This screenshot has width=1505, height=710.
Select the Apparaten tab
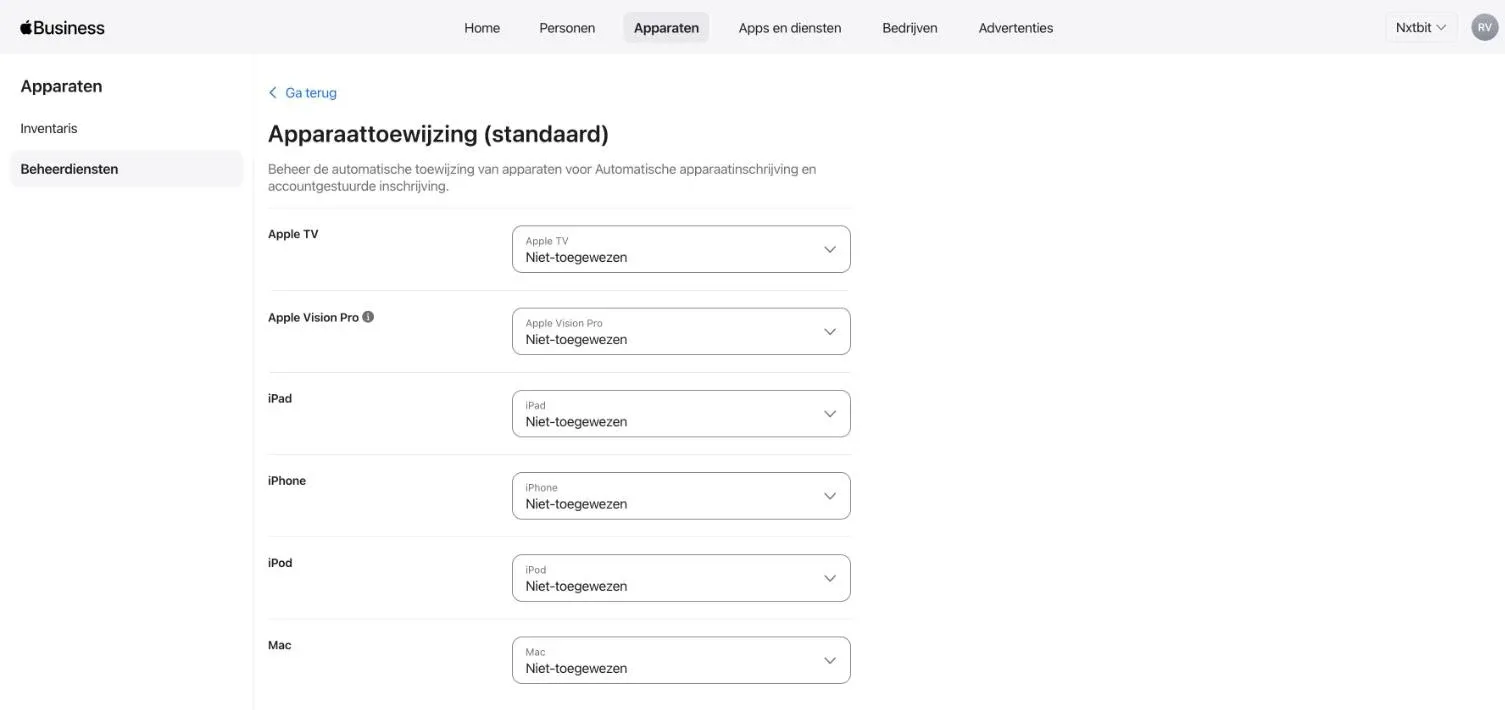pyautogui.click(x=666, y=28)
